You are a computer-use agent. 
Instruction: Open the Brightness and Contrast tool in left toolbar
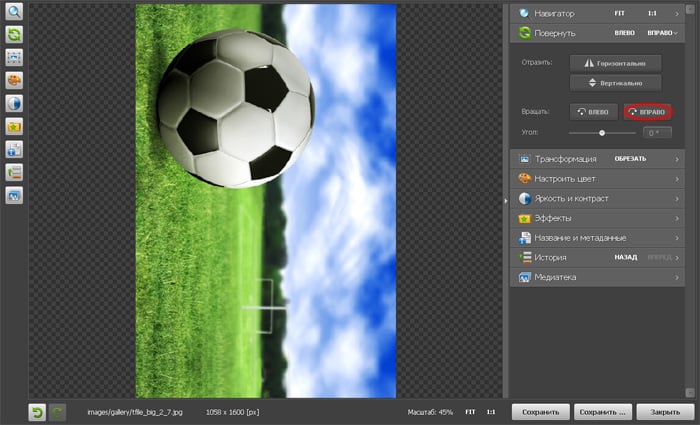(x=14, y=104)
